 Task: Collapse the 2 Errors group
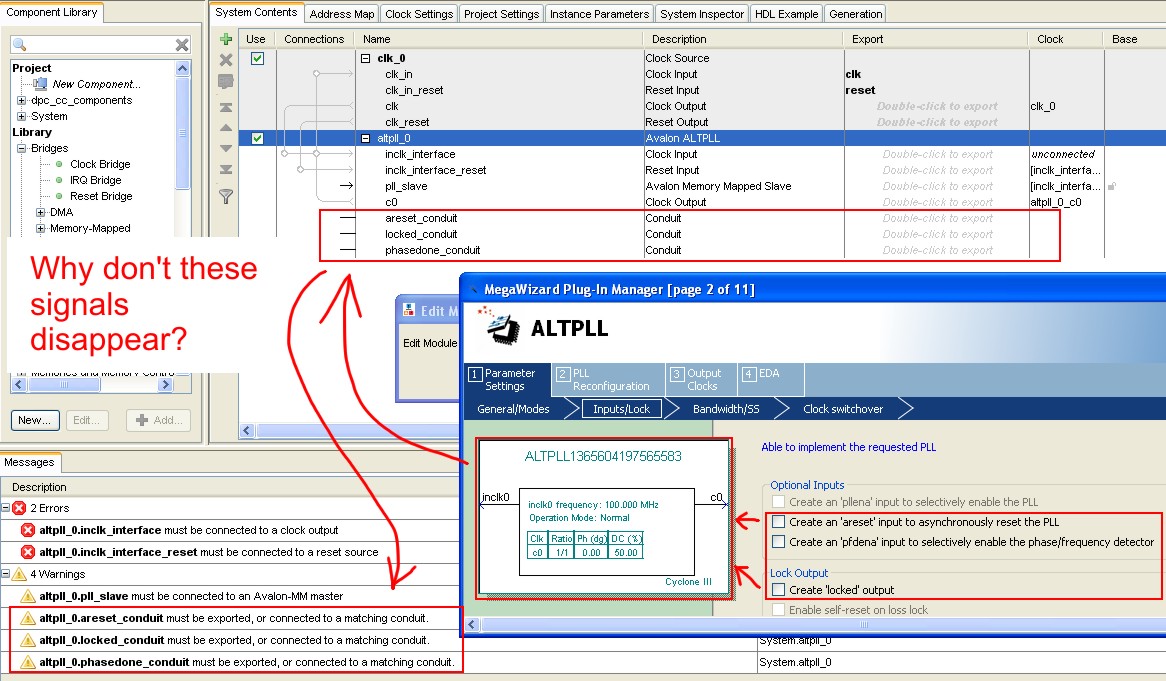tap(5, 508)
